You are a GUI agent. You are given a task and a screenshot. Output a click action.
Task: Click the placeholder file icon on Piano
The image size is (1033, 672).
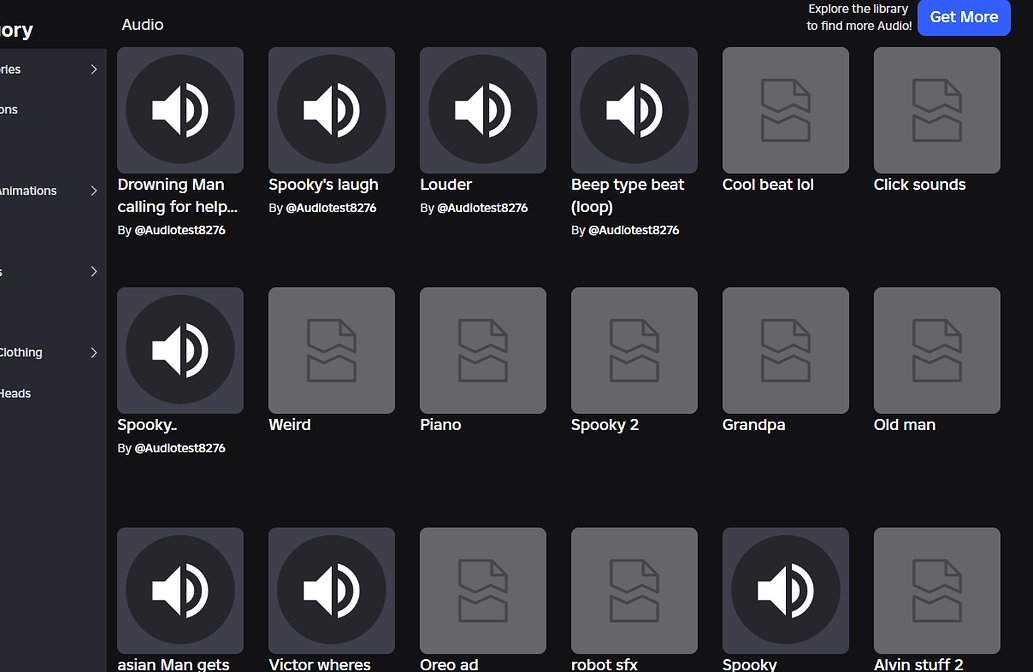[x=483, y=350]
